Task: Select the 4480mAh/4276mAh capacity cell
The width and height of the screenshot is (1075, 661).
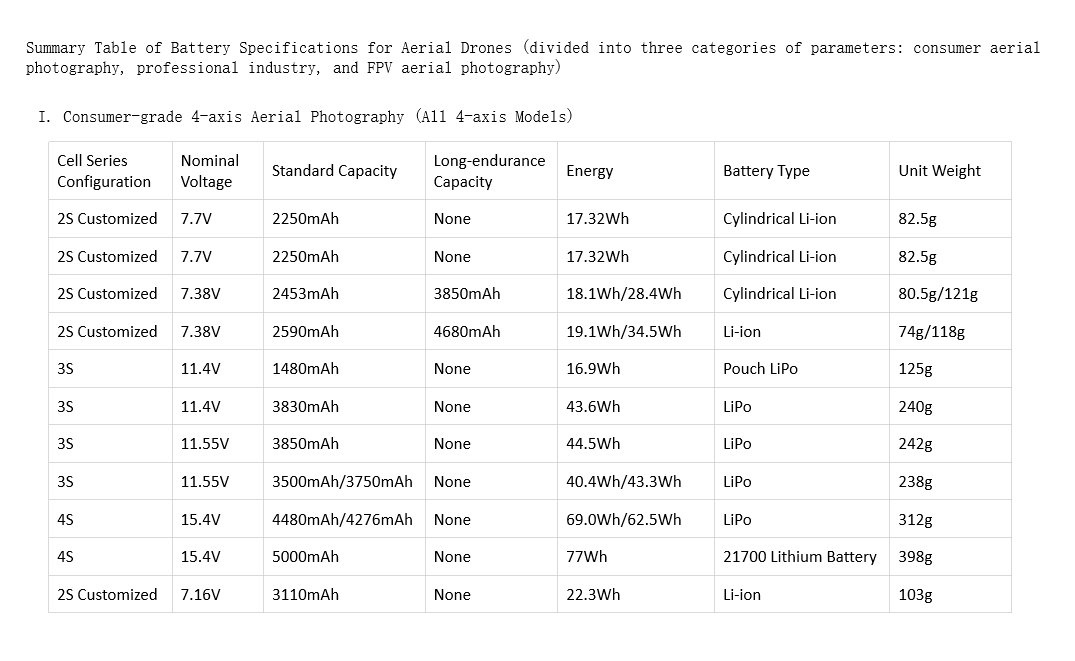Action: pyautogui.click(x=344, y=519)
